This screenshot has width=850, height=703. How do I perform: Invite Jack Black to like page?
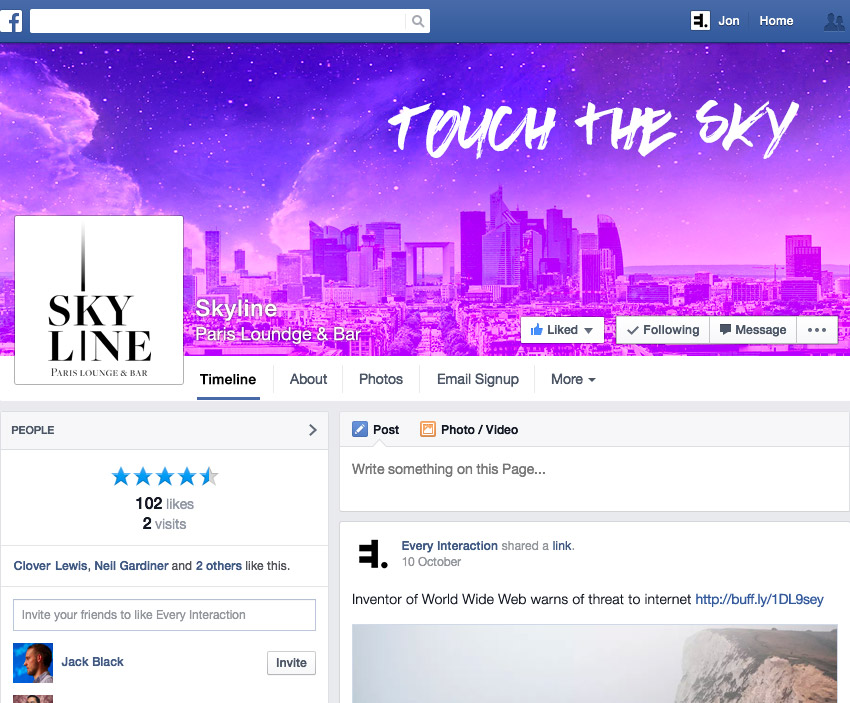pos(291,663)
